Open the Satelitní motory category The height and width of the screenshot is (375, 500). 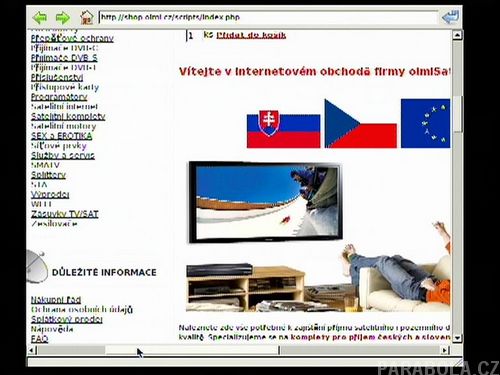(63, 126)
